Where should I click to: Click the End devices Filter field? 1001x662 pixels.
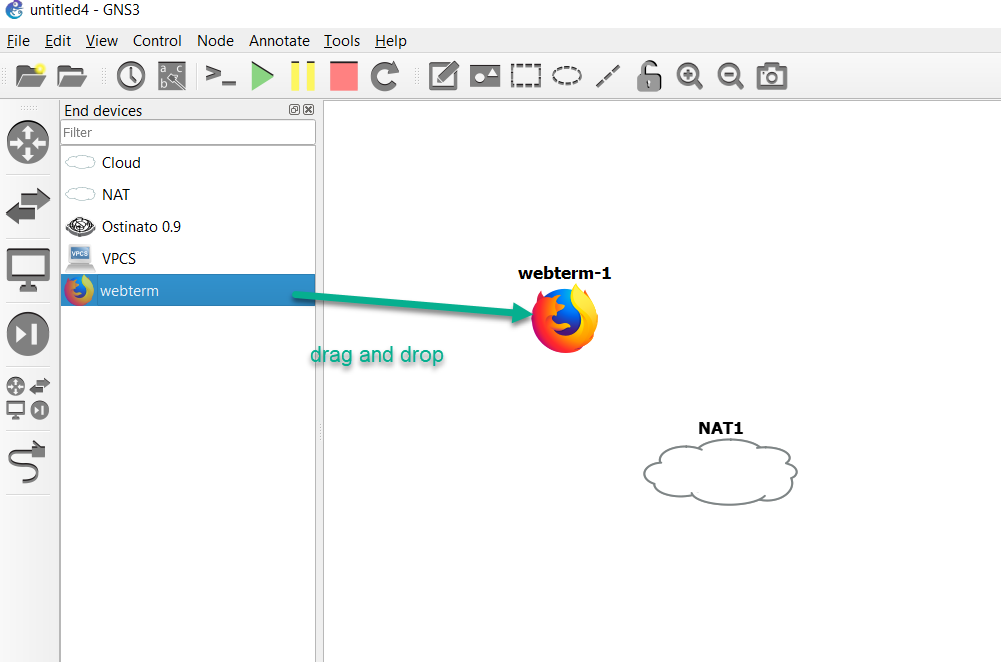(x=188, y=132)
